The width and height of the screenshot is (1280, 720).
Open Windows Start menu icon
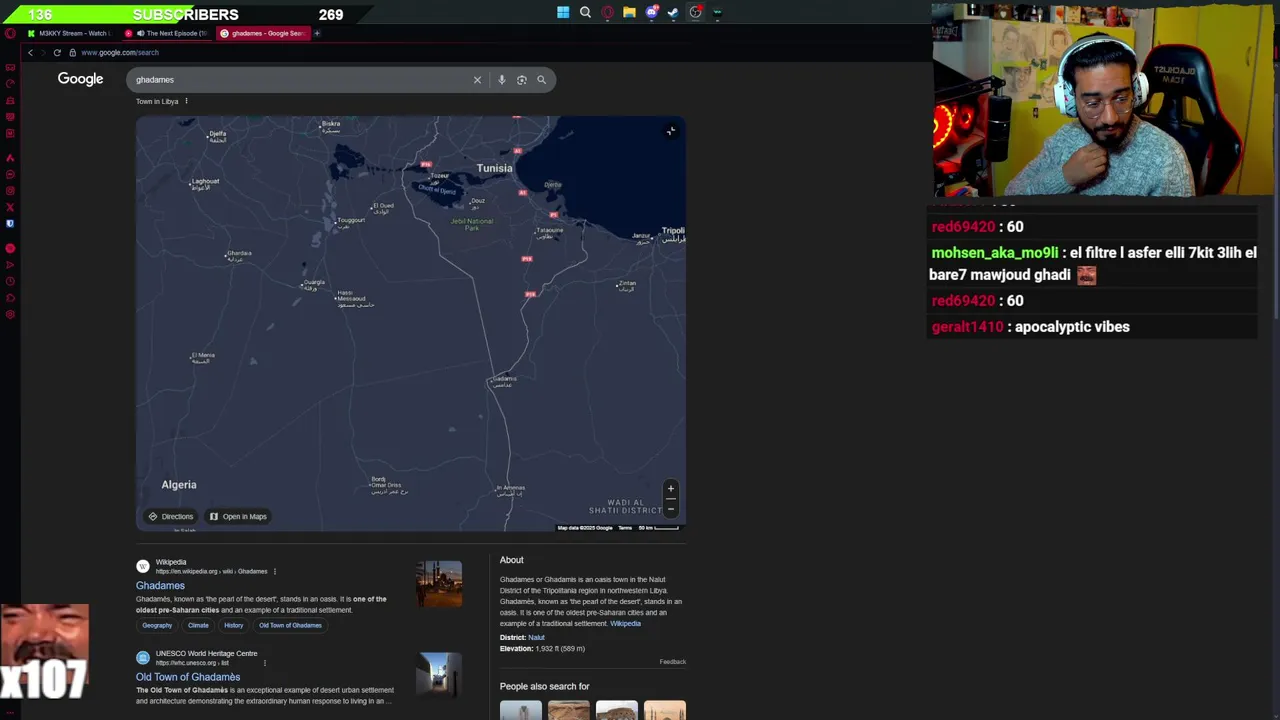563,13
